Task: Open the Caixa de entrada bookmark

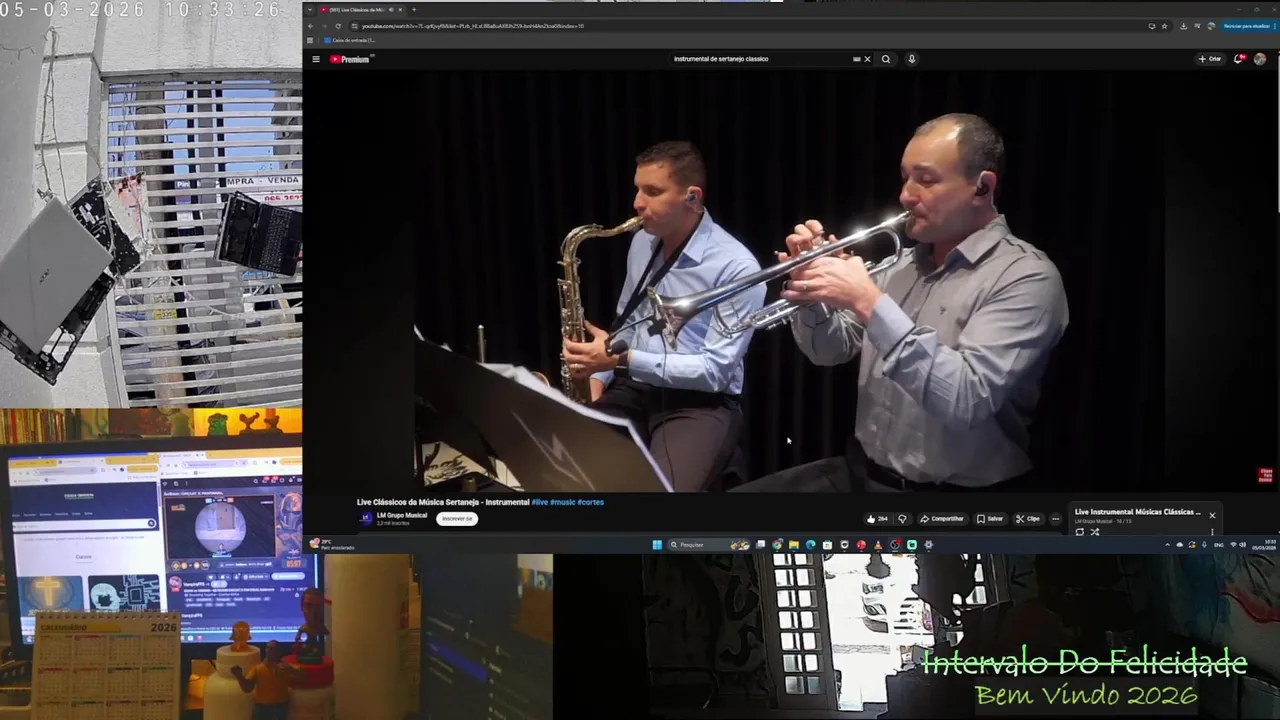Action: pos(349,40)
